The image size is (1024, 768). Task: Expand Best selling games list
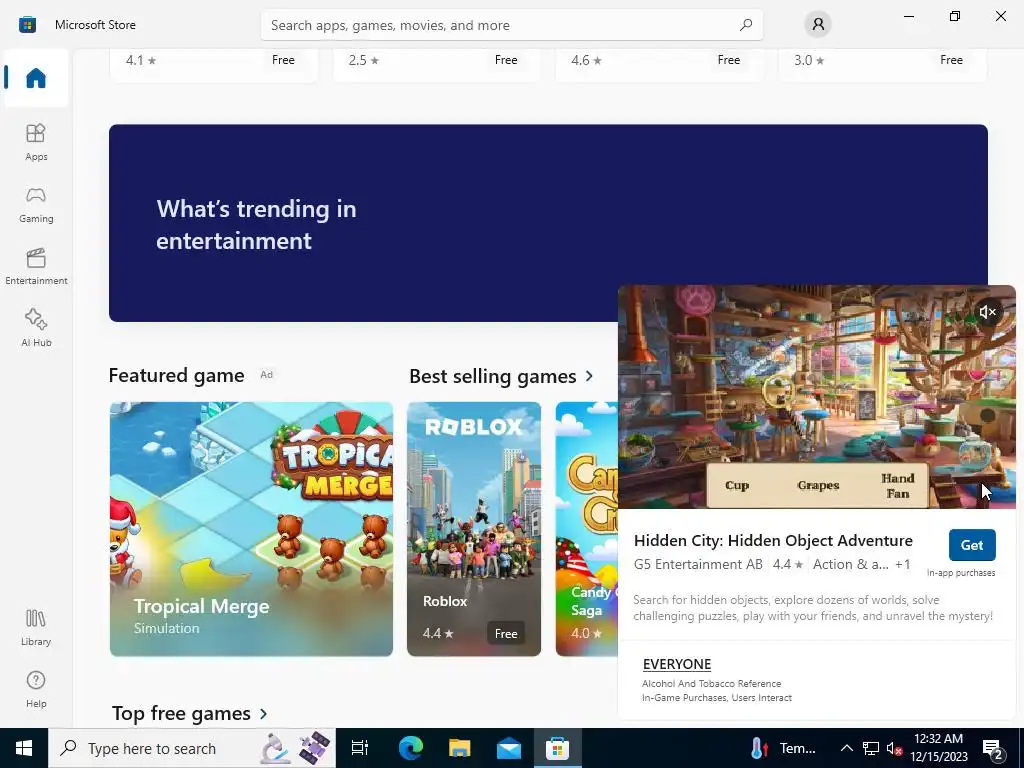(x=502, y=376)
